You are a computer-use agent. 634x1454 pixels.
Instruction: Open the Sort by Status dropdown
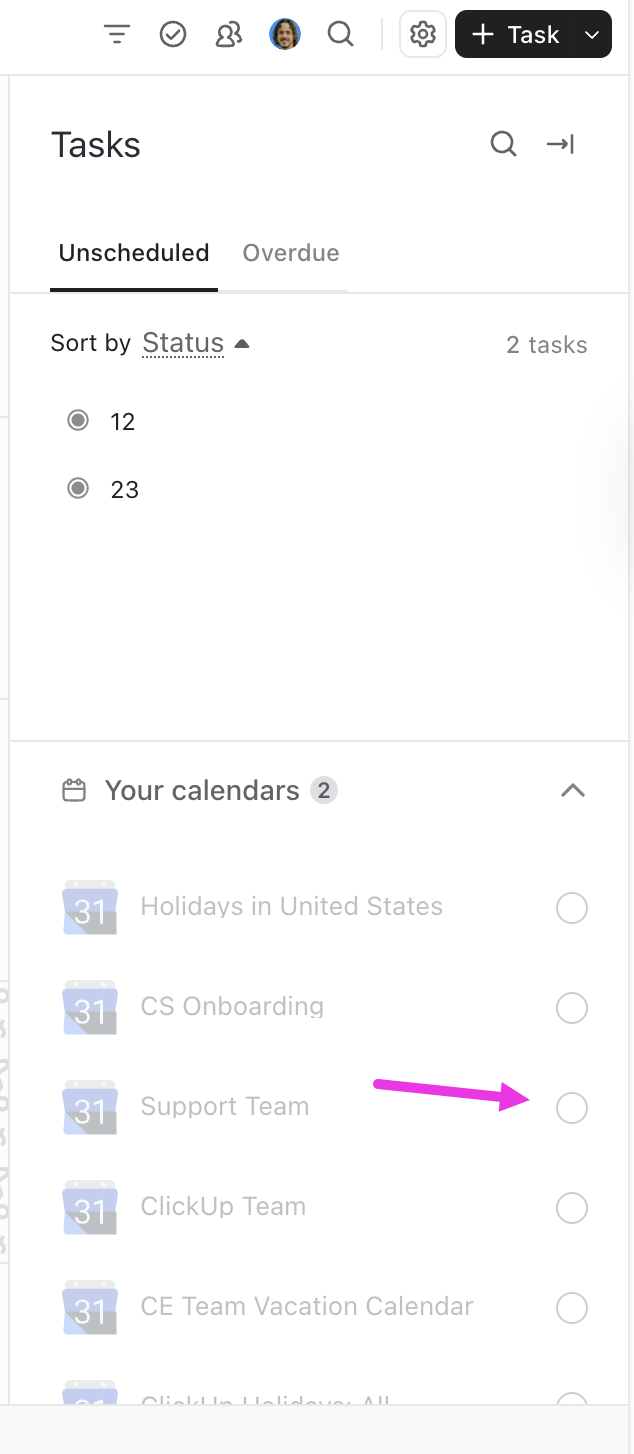pyautogui.click(x=183, y=343)
